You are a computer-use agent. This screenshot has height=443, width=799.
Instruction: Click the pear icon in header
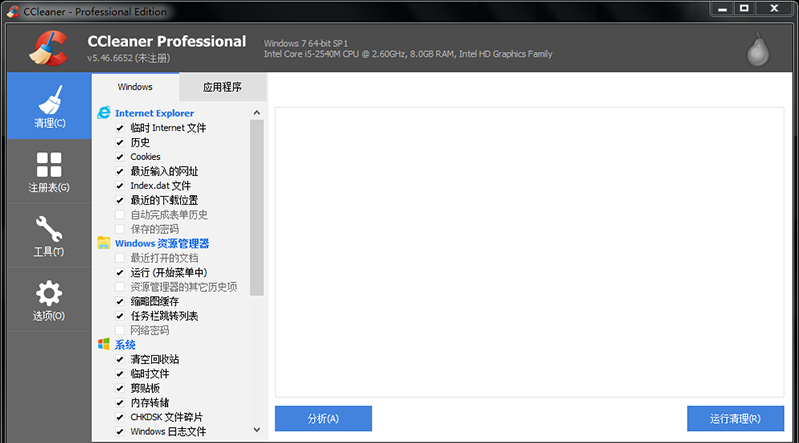coord(758,50)
